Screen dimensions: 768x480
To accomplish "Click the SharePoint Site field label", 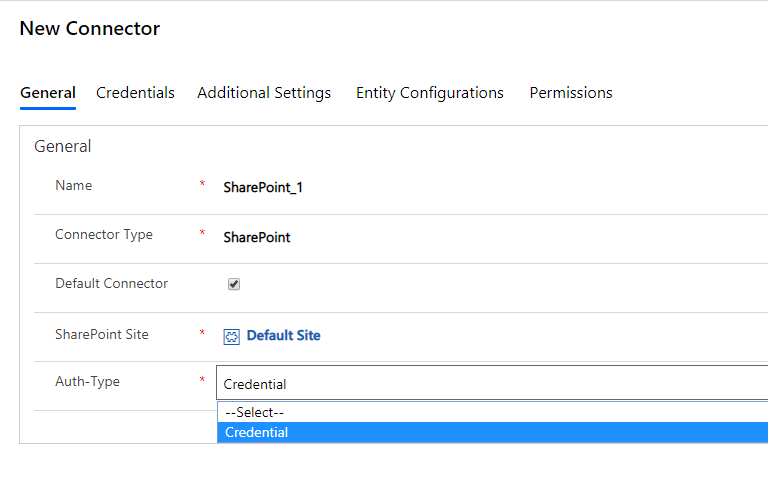I will (102, 335).
